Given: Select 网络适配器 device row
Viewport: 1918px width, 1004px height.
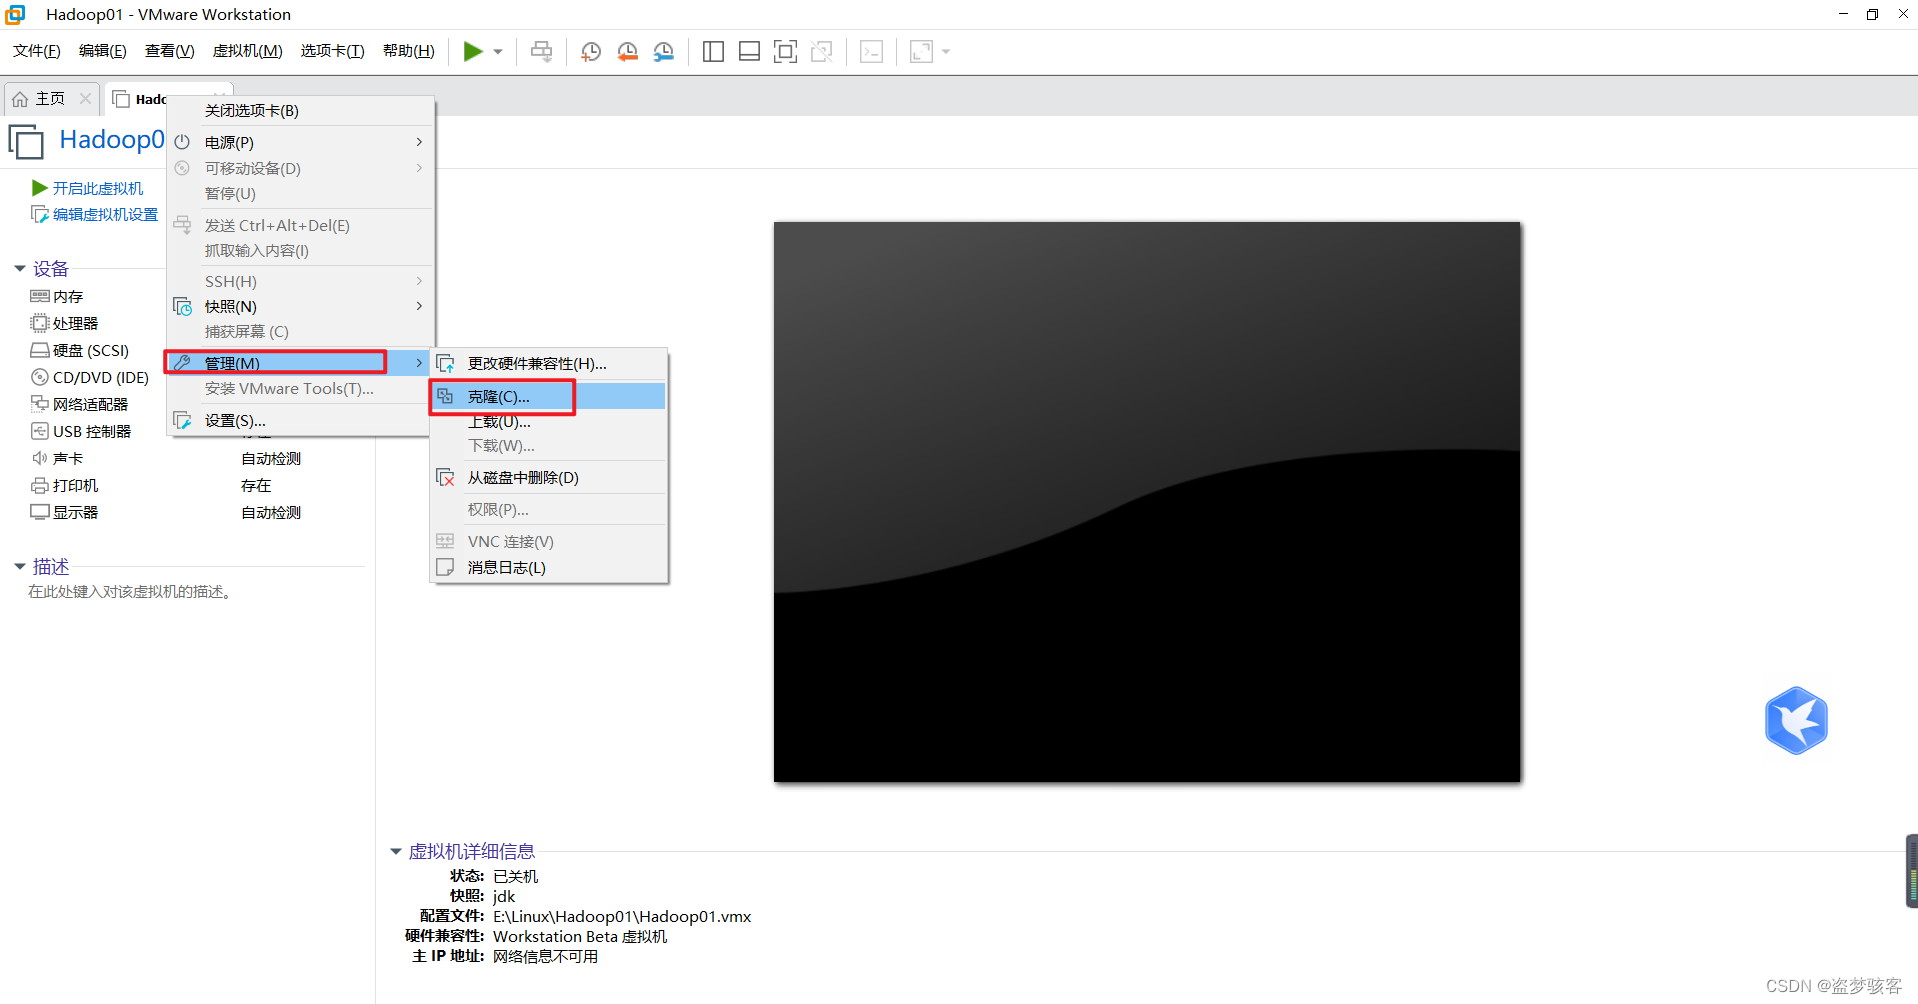Looking at the screenshot, I should 80,404.
